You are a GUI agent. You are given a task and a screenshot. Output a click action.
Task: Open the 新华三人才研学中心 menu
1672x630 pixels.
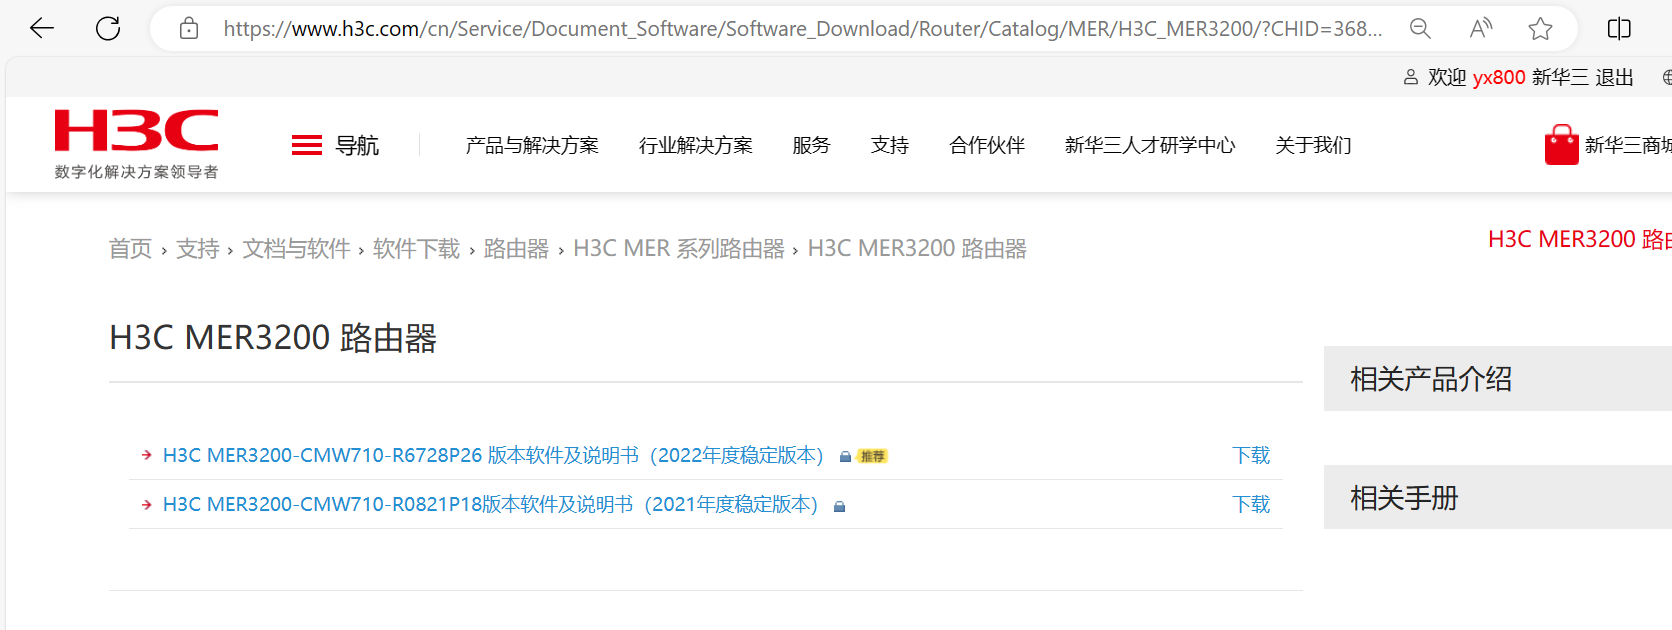[1150, 145]
